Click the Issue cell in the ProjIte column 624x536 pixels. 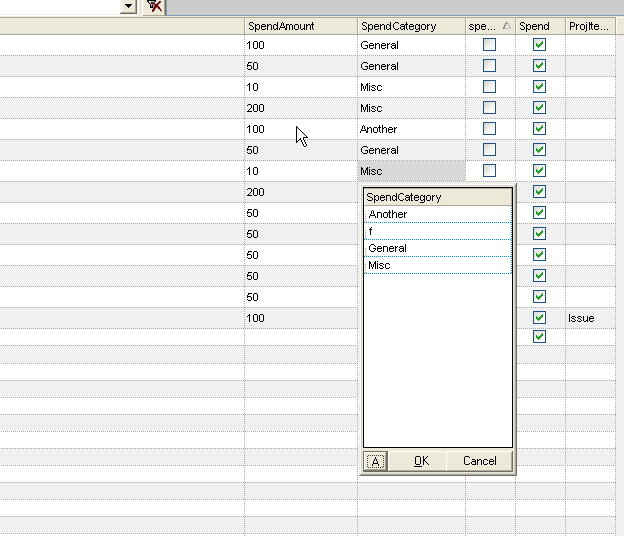590,318
